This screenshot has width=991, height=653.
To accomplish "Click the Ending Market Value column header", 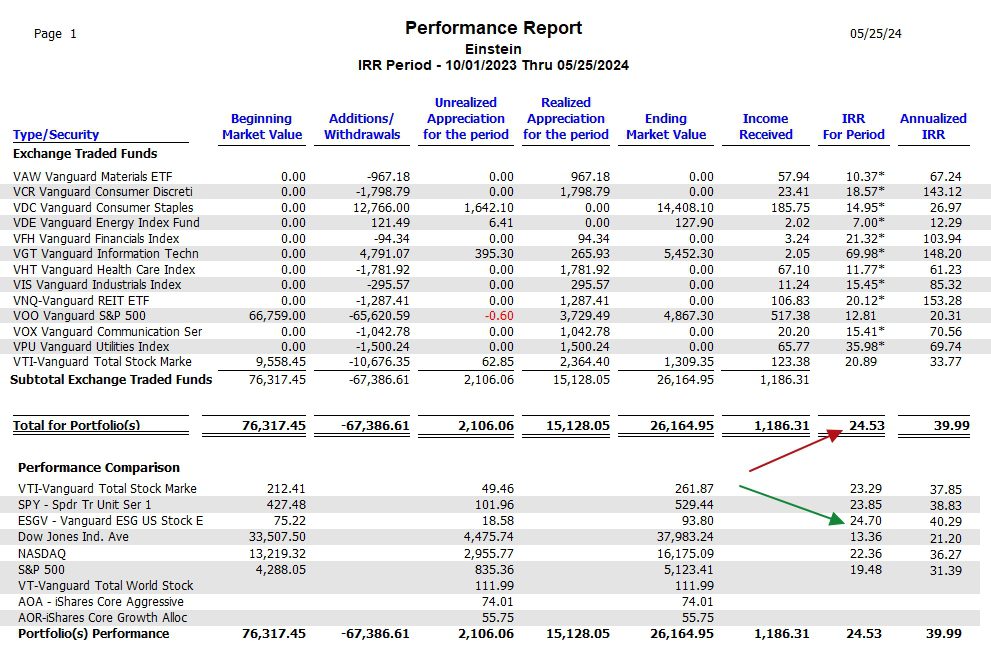I will coord(666,126).
